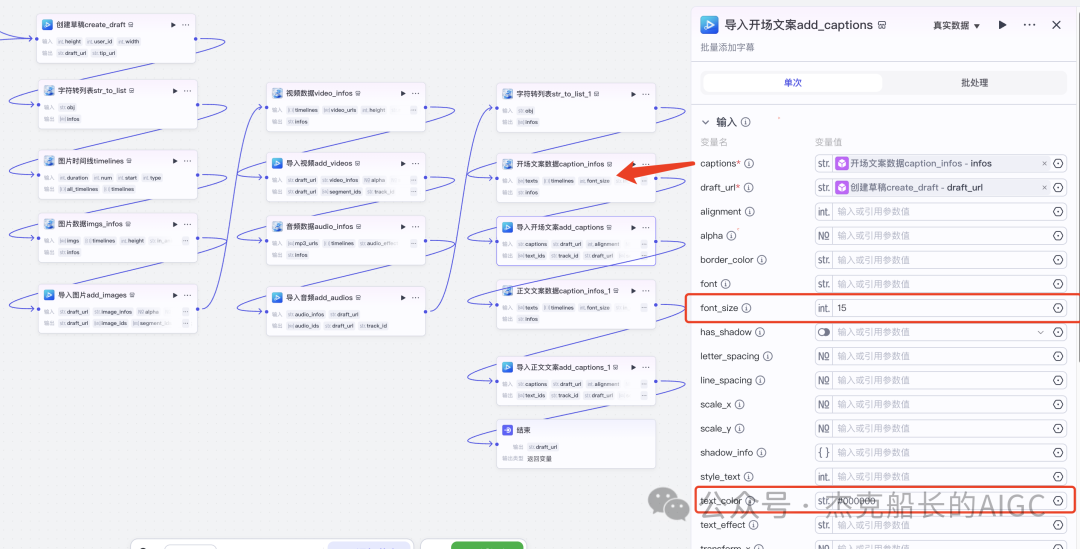Open more options on 导入开场文案add_captions canvas node
Image resolution: width=1080 pixels, height=549 pixels.
click(645, 227)
